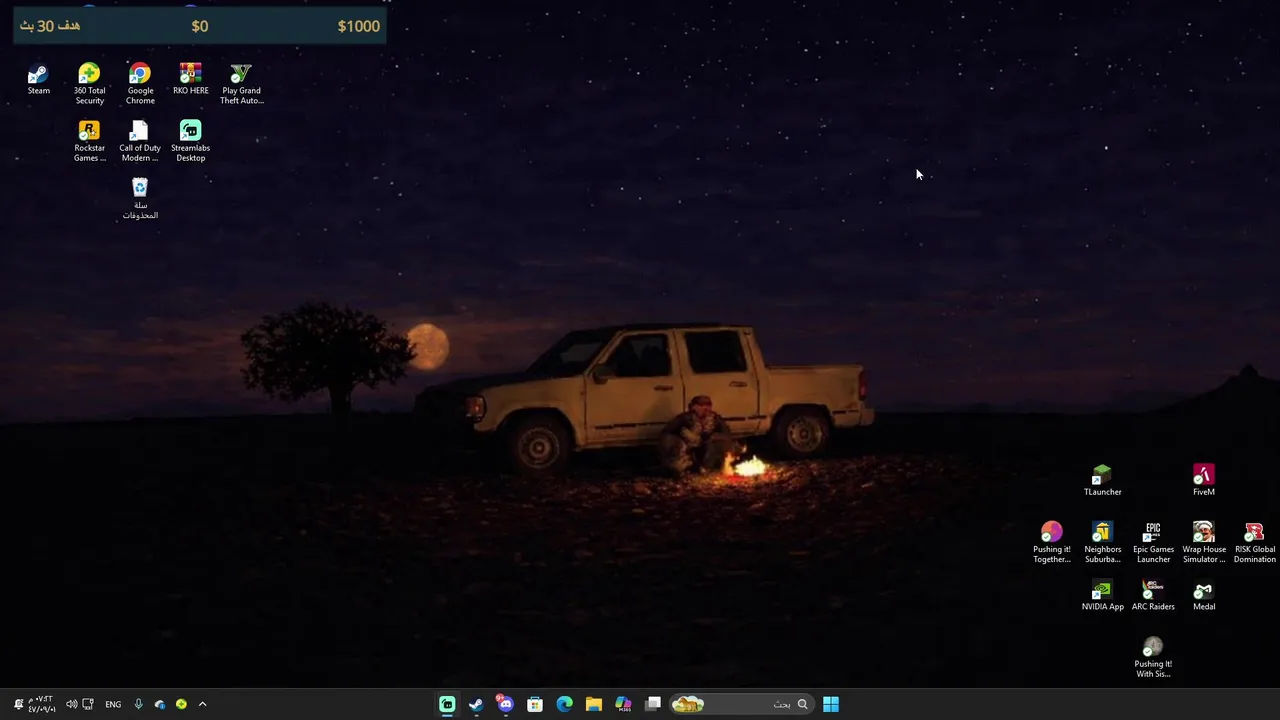This screenshot has height=720, width=1280.
Task: Click the $0 amount in goal overlay
Action: [x=200, y=26]
